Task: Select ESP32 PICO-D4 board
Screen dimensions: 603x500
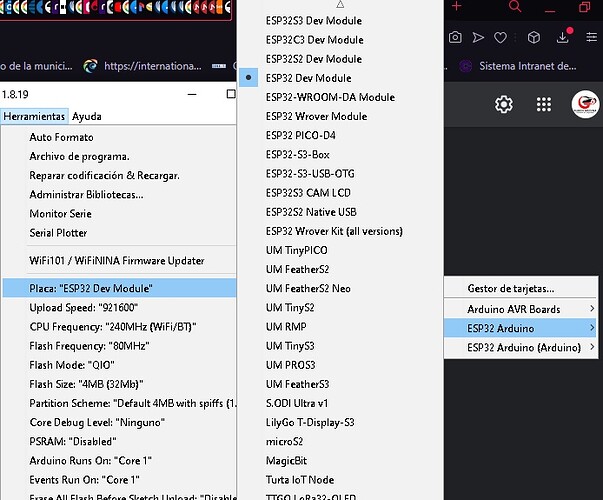Action: pos(341,135)
